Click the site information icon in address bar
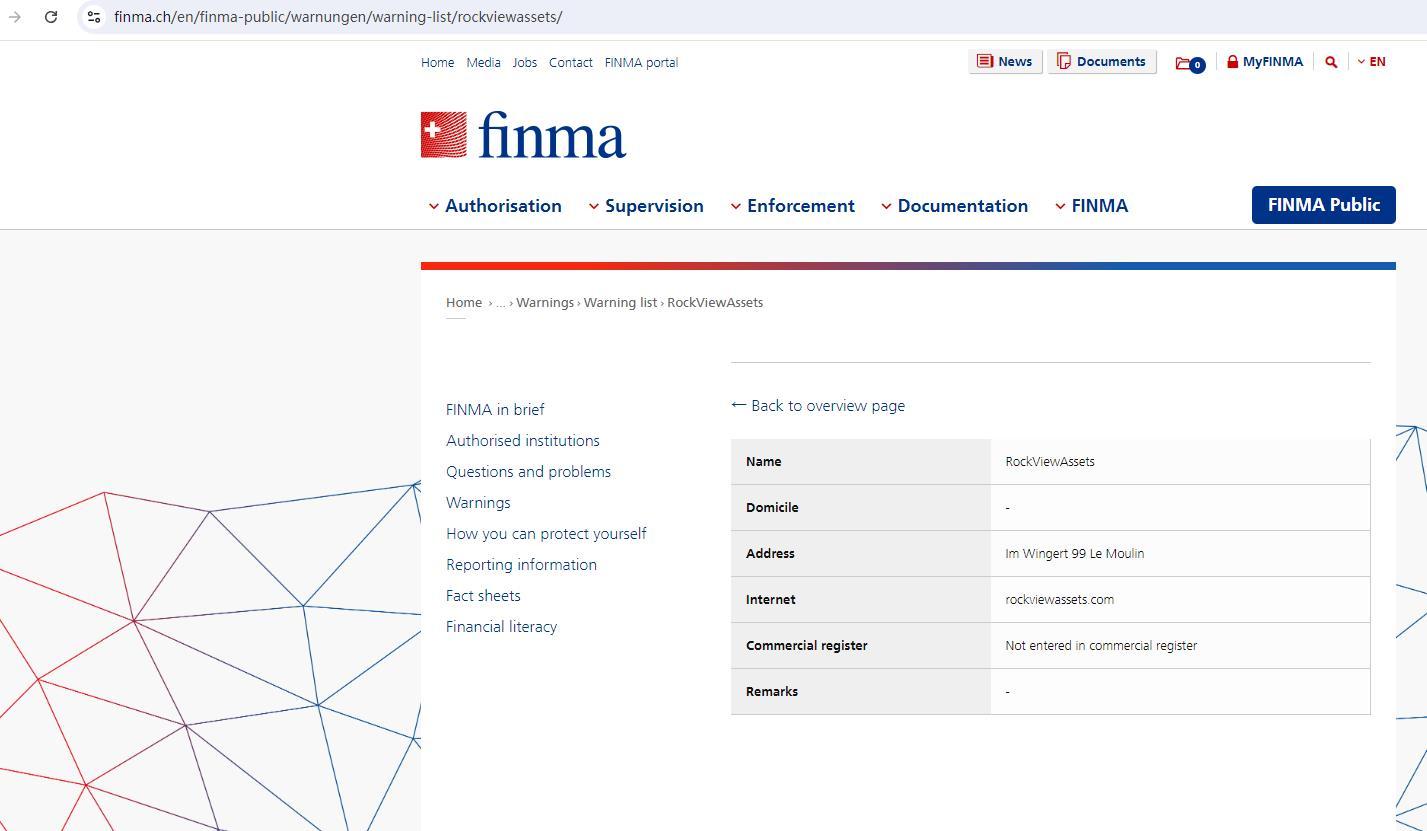 [93, 17]
